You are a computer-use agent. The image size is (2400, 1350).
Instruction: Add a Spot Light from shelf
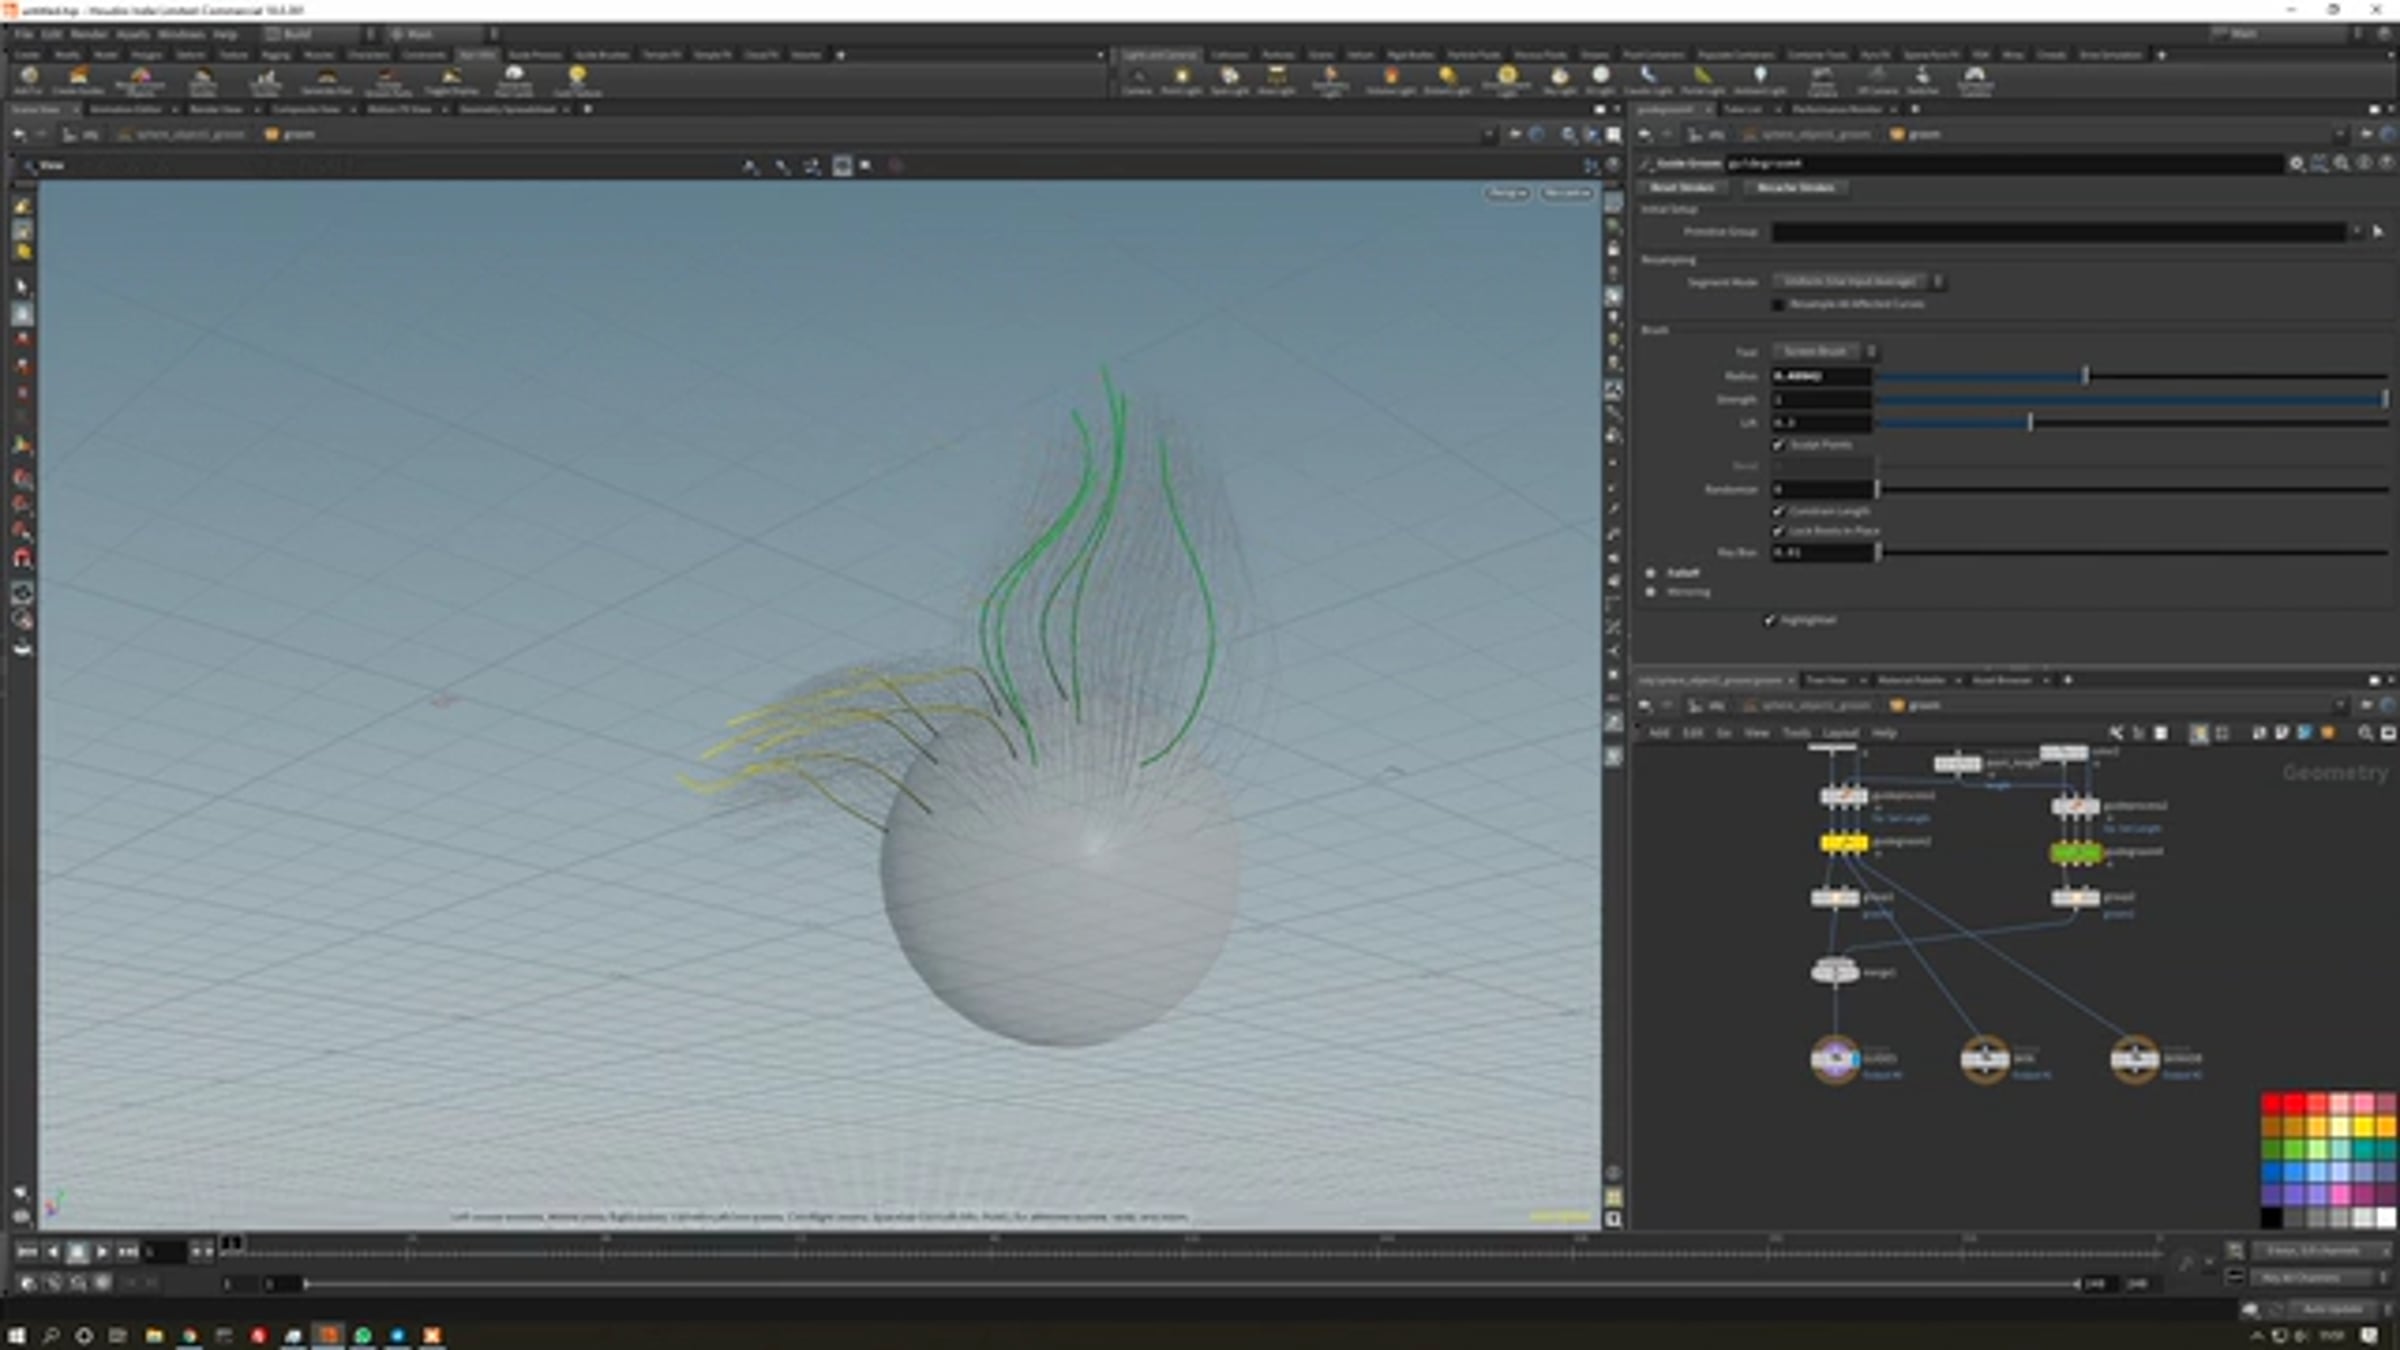1229,80
